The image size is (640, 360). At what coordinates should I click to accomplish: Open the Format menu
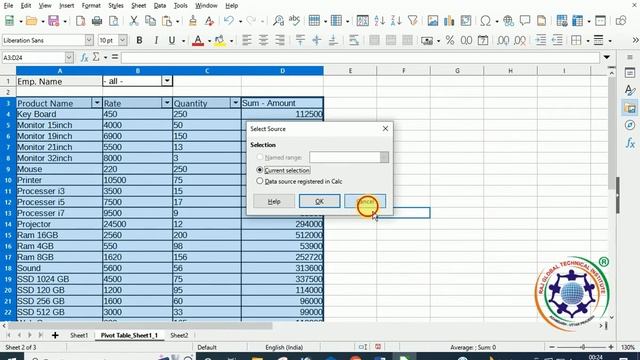[91, 6]
